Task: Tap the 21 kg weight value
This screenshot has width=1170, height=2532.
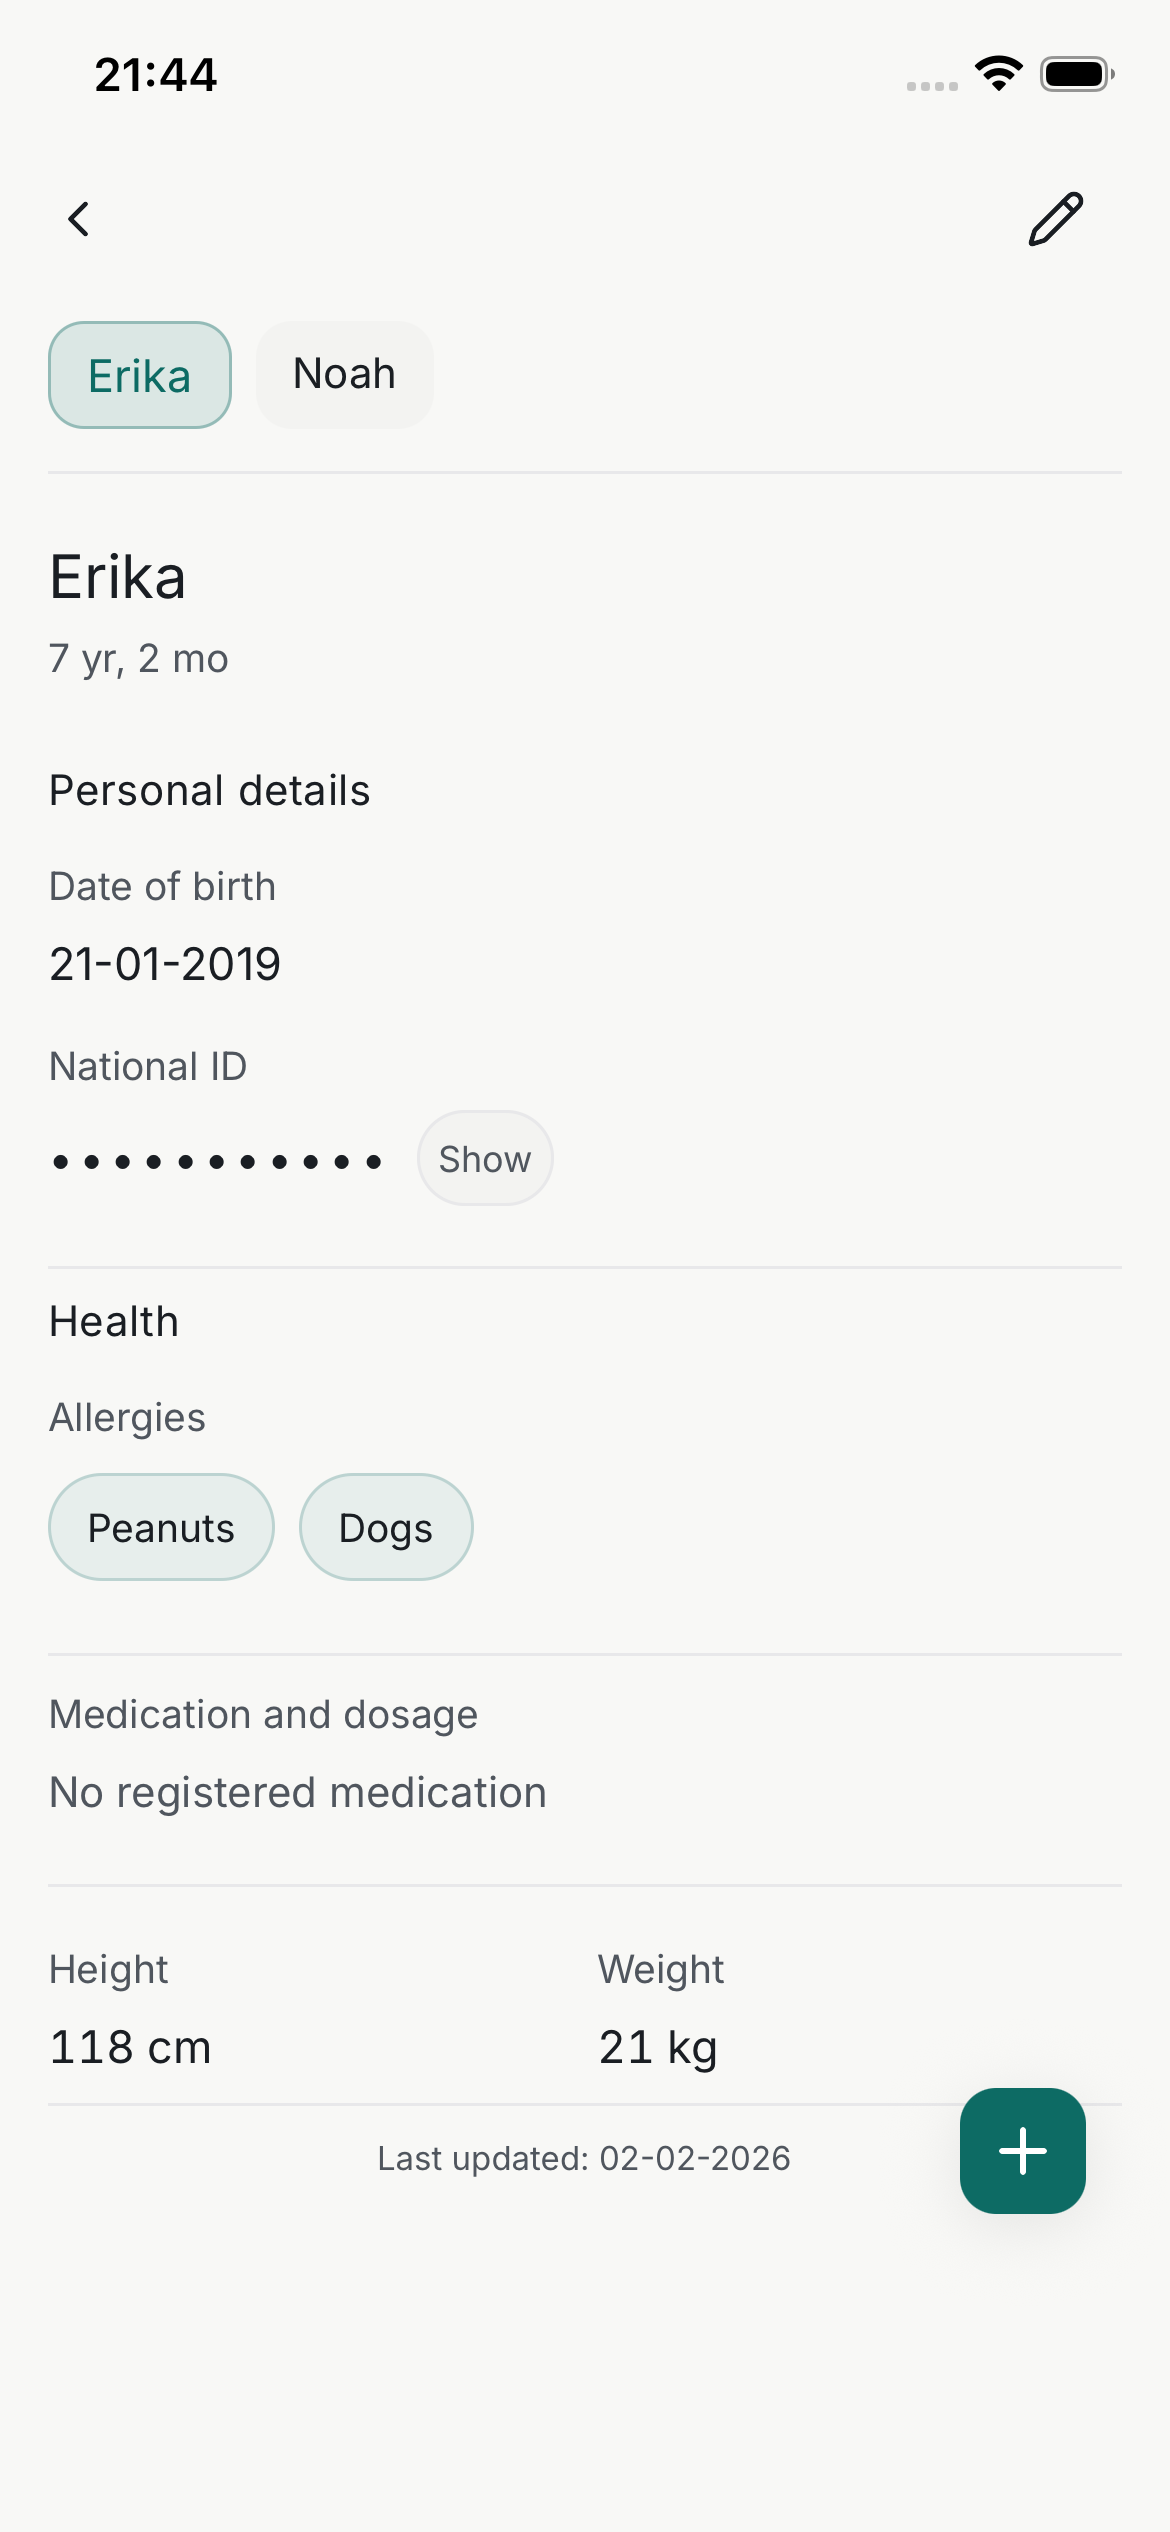Action: 658,2047
